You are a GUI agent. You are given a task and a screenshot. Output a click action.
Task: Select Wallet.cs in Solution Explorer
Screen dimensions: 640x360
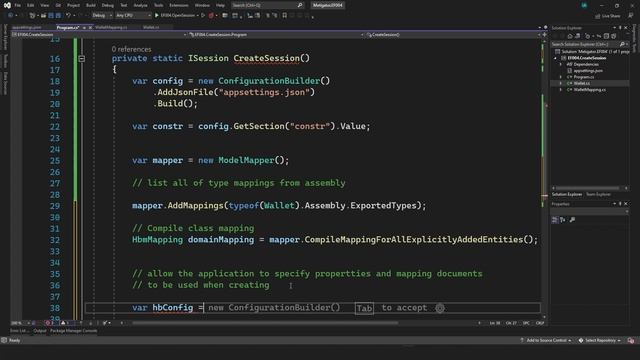click(x=582, y=83)
